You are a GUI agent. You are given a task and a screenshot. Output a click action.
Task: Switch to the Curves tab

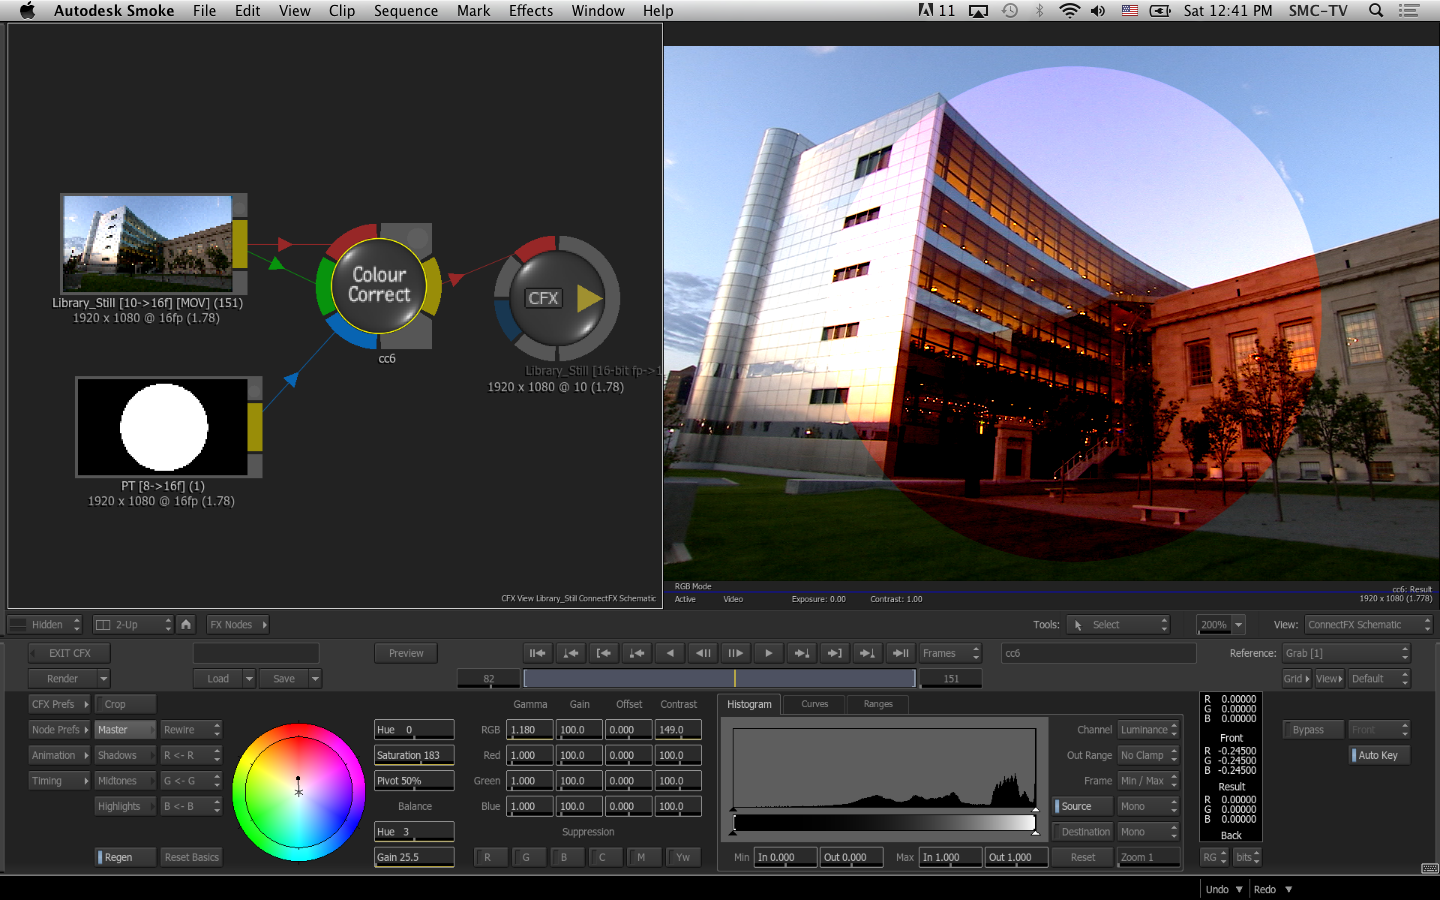pos(814,704)
